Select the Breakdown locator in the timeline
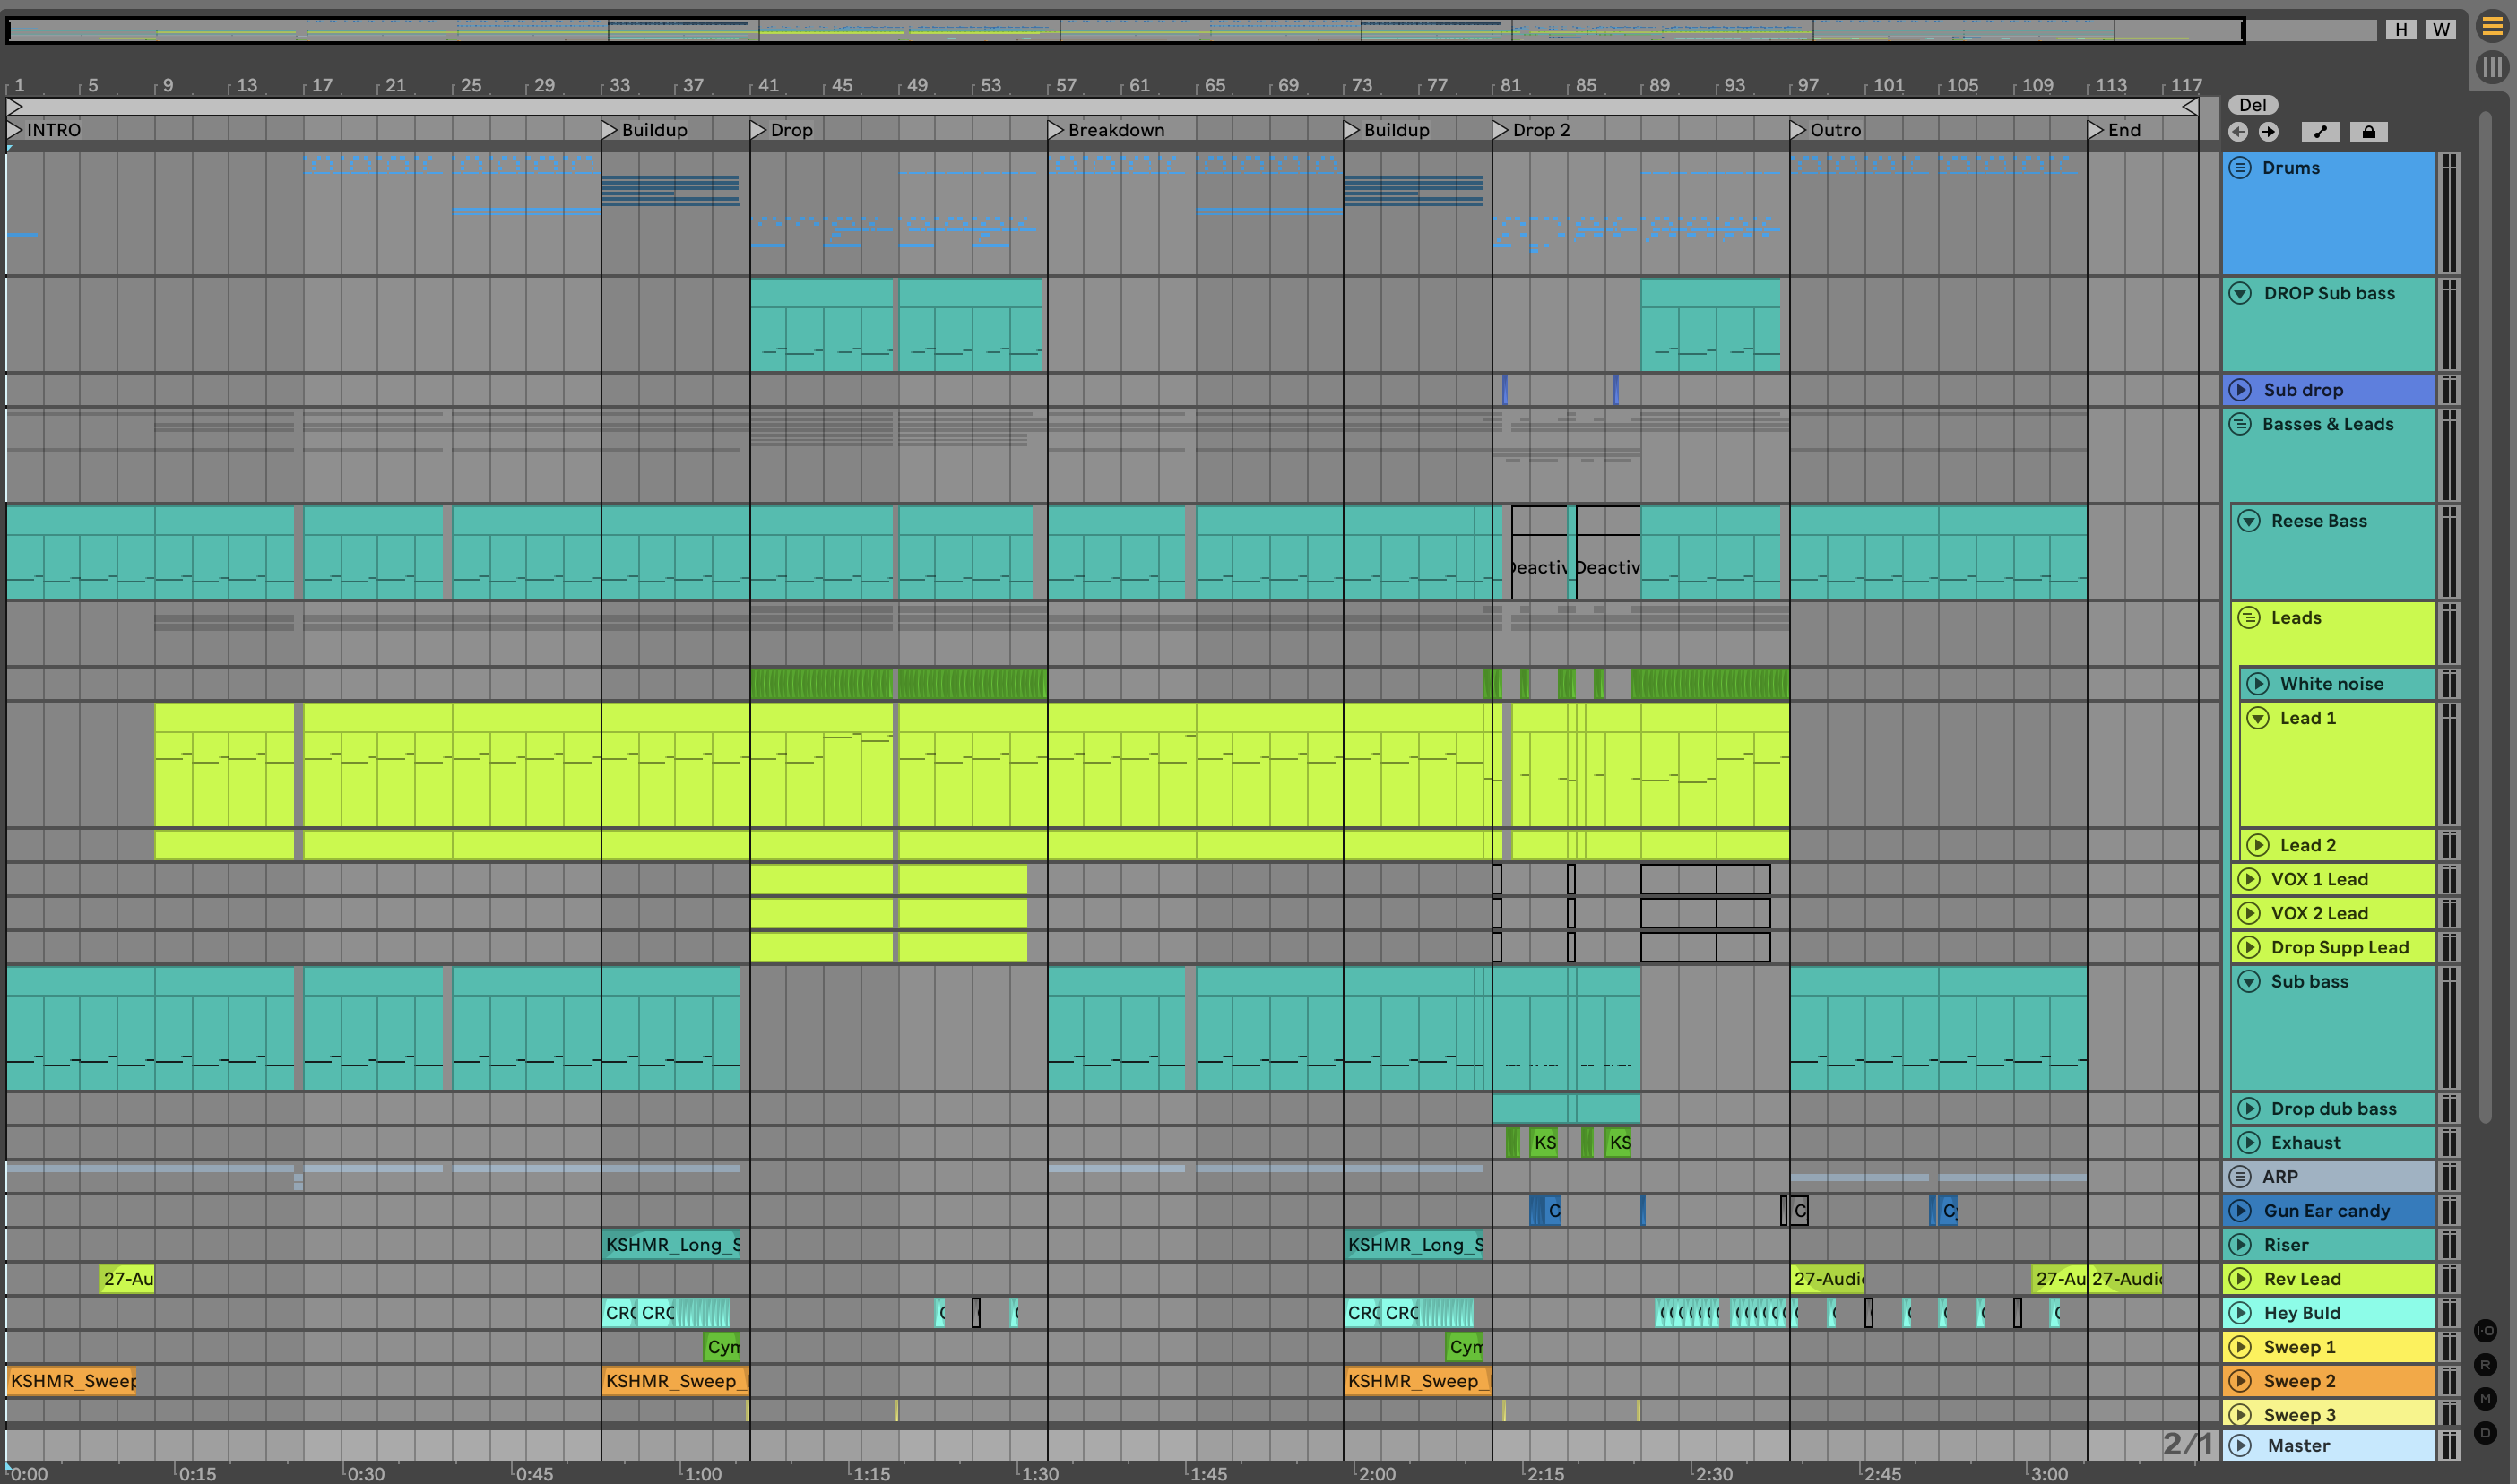Image resolution: width=2517 pixels, height=1484 pixels. [1056, 130]
